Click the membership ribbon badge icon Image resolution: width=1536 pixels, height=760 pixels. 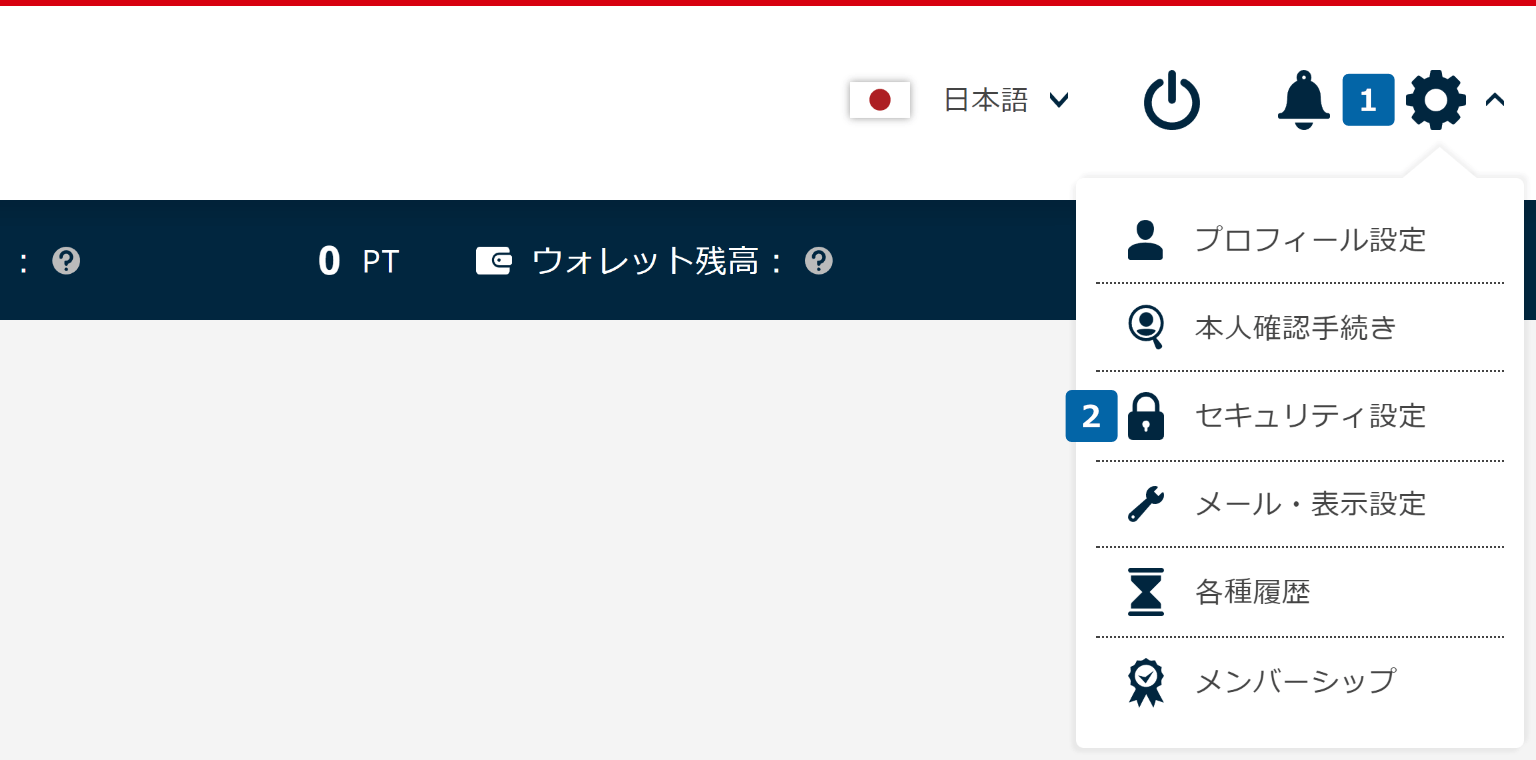click(1146, 682)
